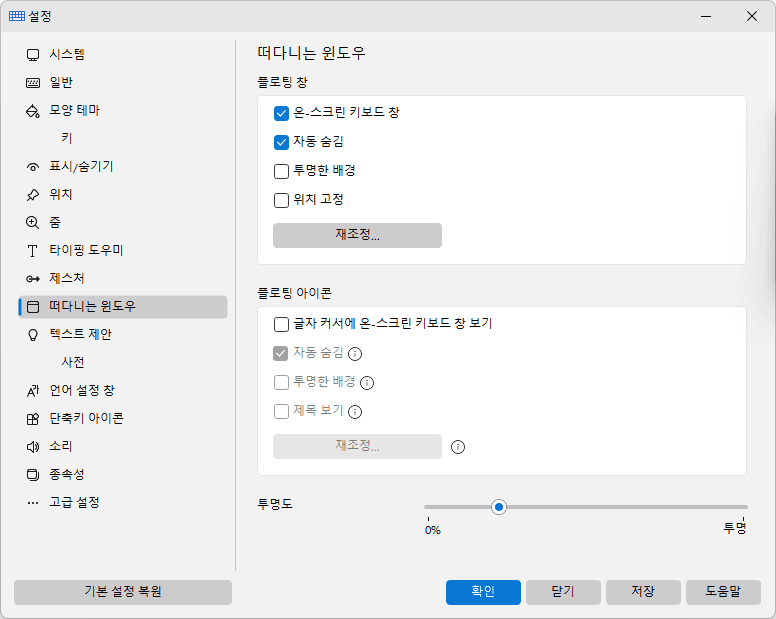The image size is (776, 619).
Task: Toggle 투명한 배경 checkbox under 플로팅 아이콘
Action: (281, 382)
